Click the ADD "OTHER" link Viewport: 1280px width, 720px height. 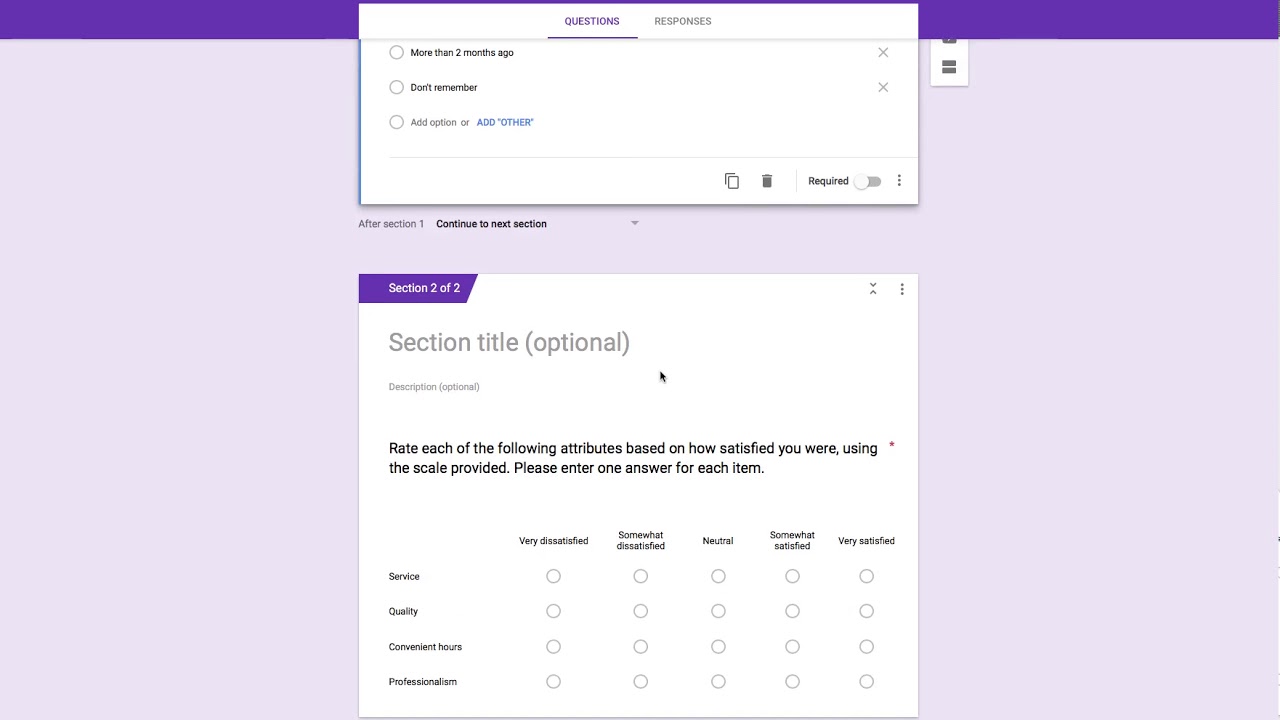coord(505,122)
